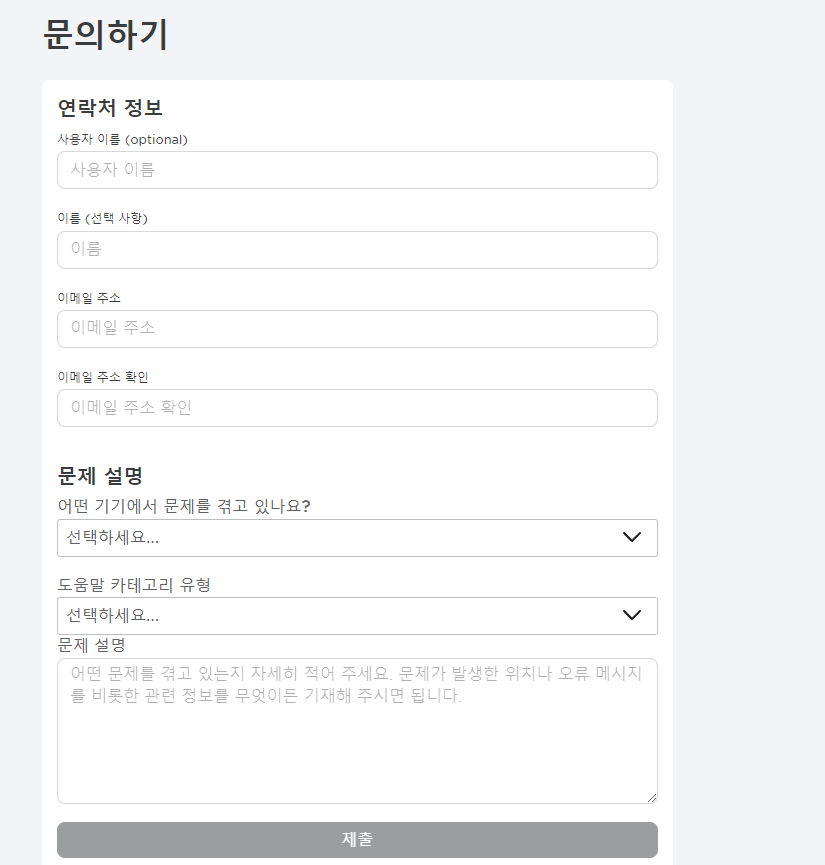Click the 문제 설명 text area
The width and height of the screenshot is (825, 865).
click(x=357, y=731)
